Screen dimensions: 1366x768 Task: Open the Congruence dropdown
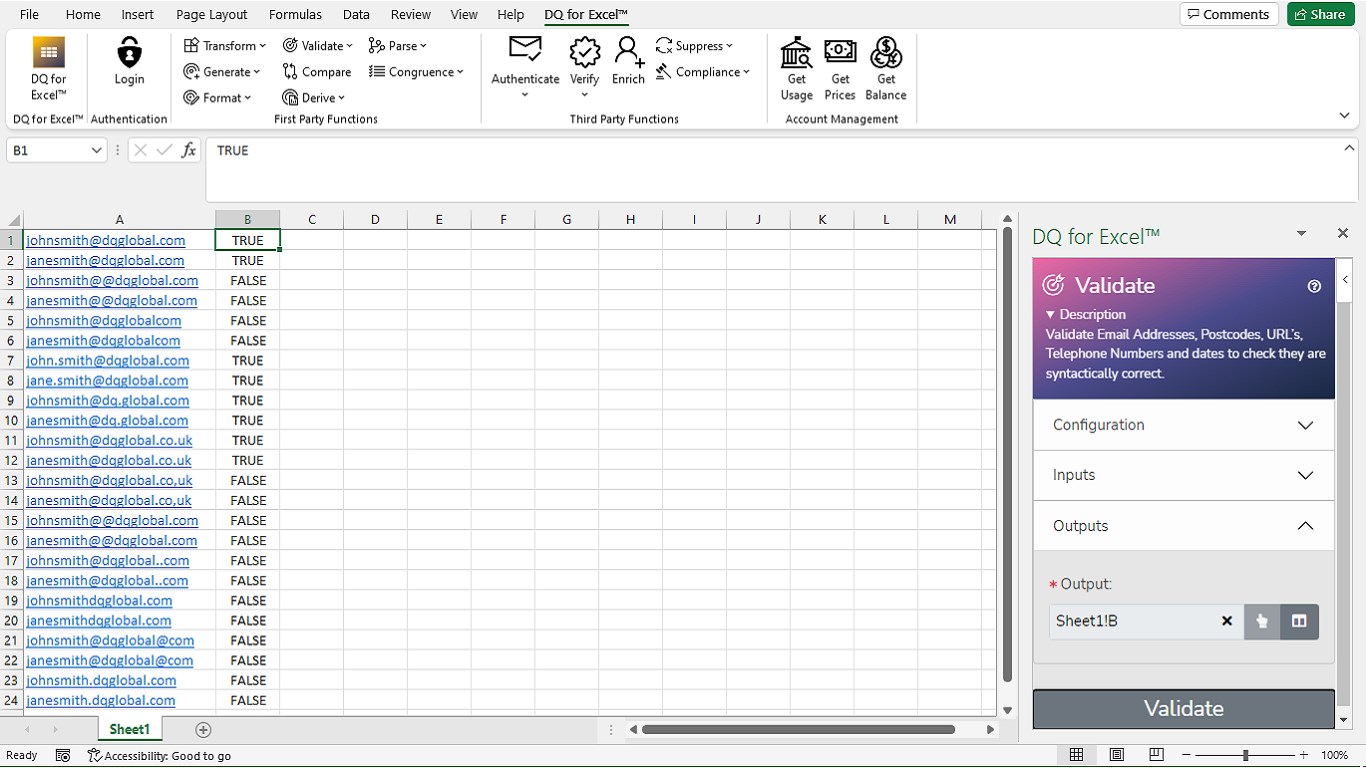(x=416, y=72)
